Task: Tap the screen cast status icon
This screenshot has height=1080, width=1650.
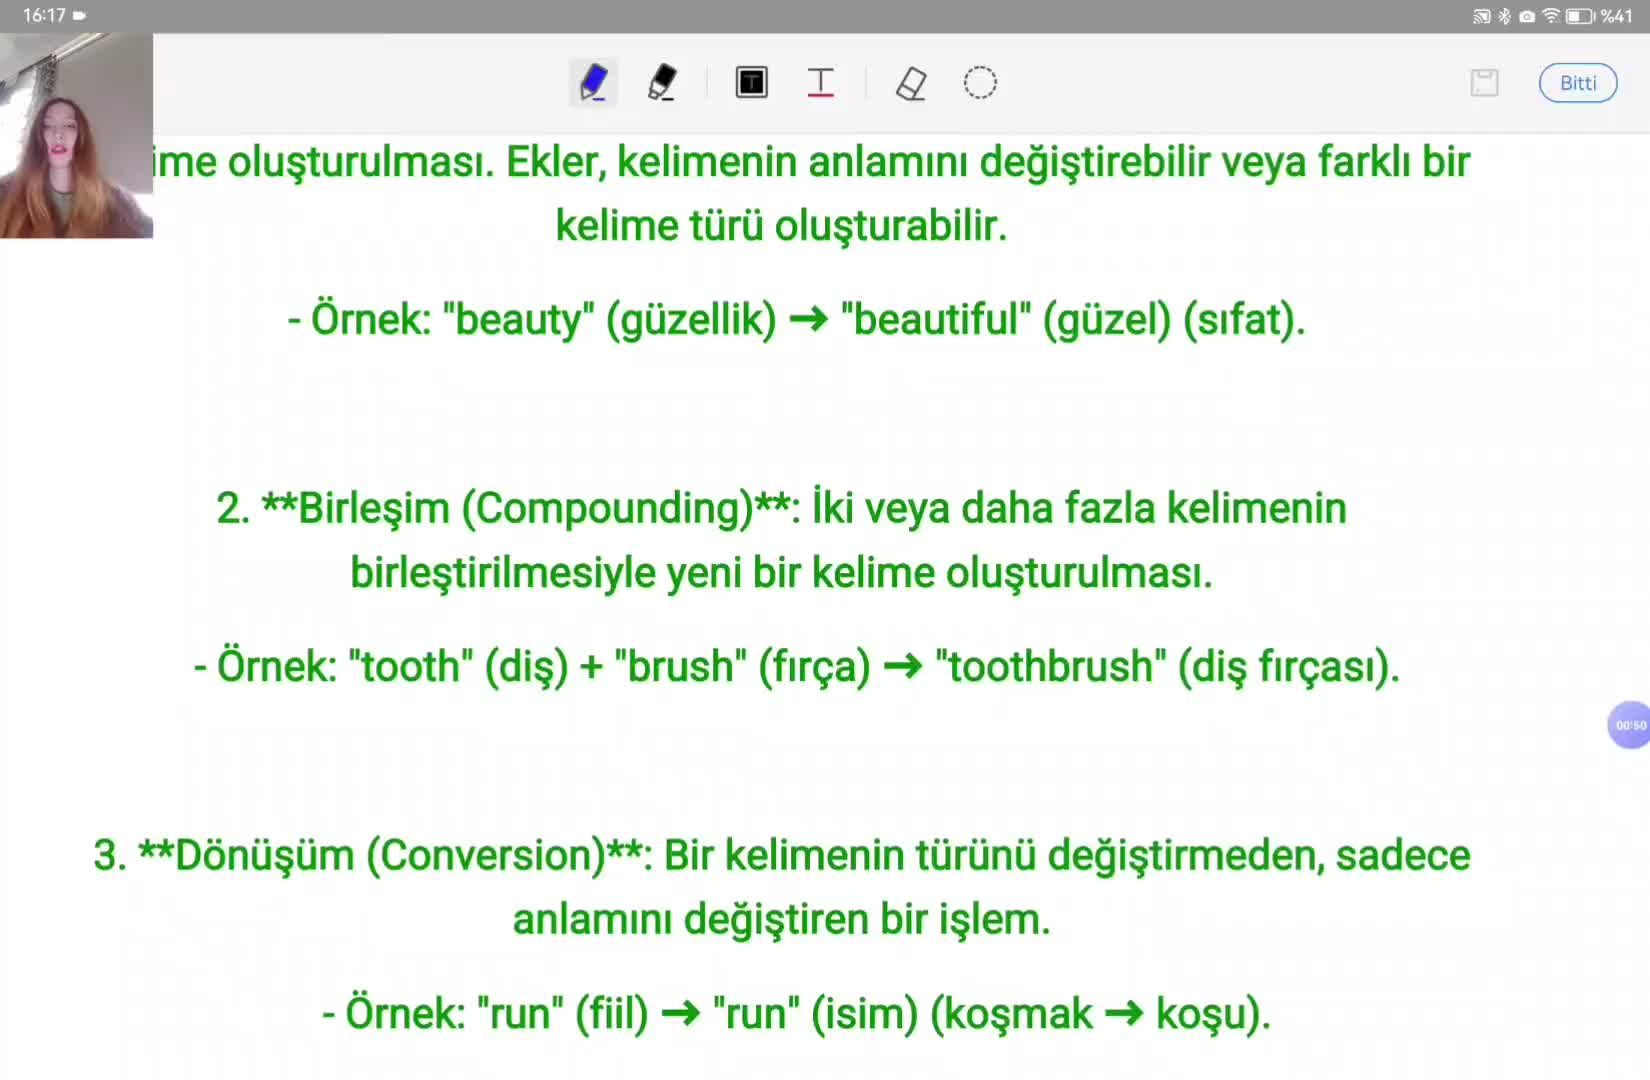Action: [x=1482, y=16]
